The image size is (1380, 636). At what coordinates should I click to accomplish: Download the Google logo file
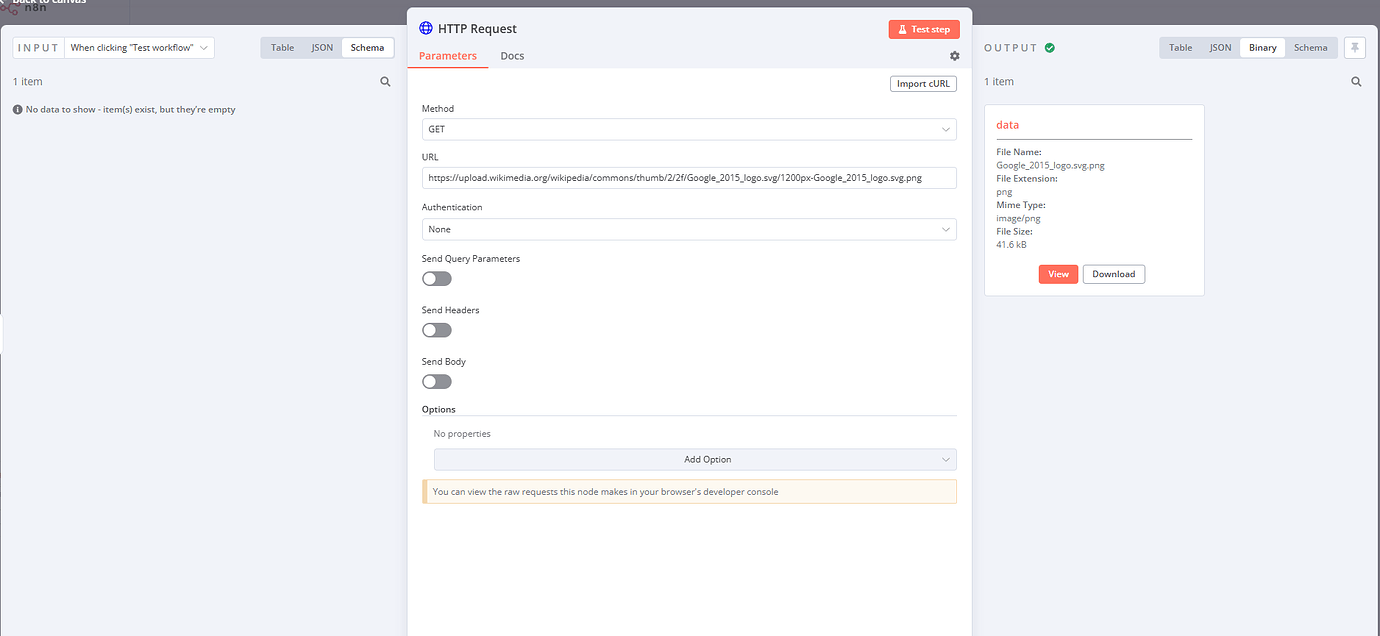point(1113,273)
